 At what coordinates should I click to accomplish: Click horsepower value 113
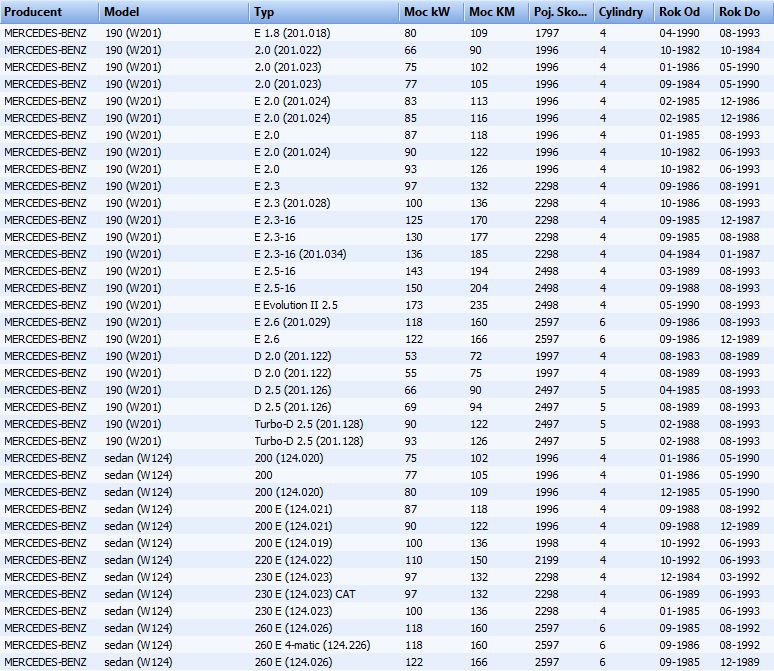[479, 101]
